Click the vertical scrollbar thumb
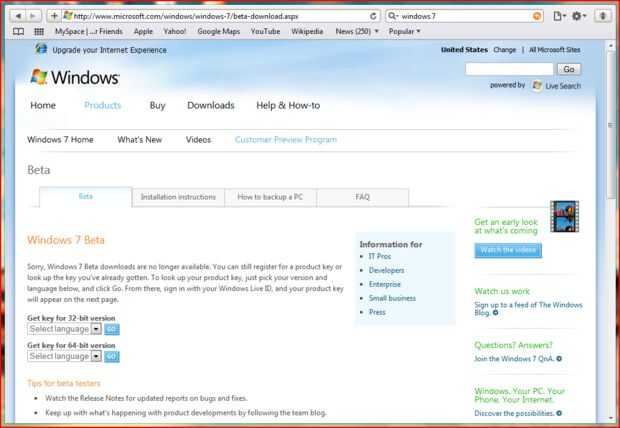Viewport: 620px width, 428px height. pos(611,125)
